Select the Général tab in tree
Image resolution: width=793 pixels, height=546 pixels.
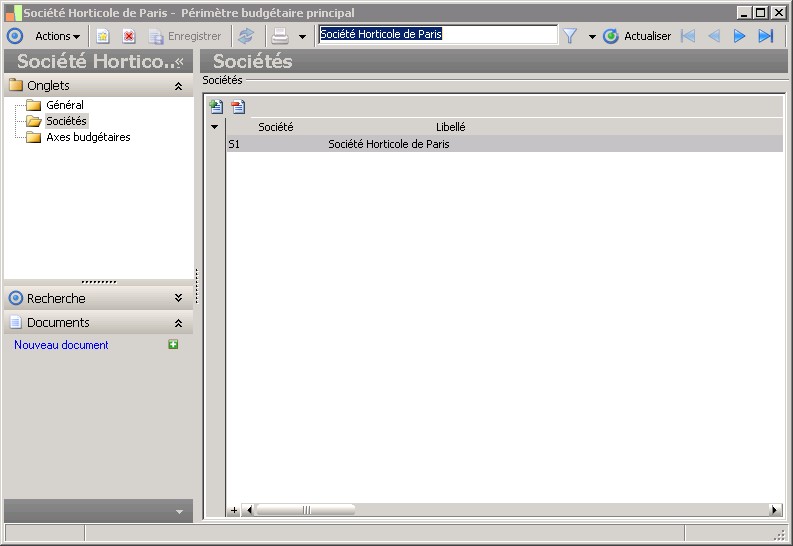[x=65, y=105]
